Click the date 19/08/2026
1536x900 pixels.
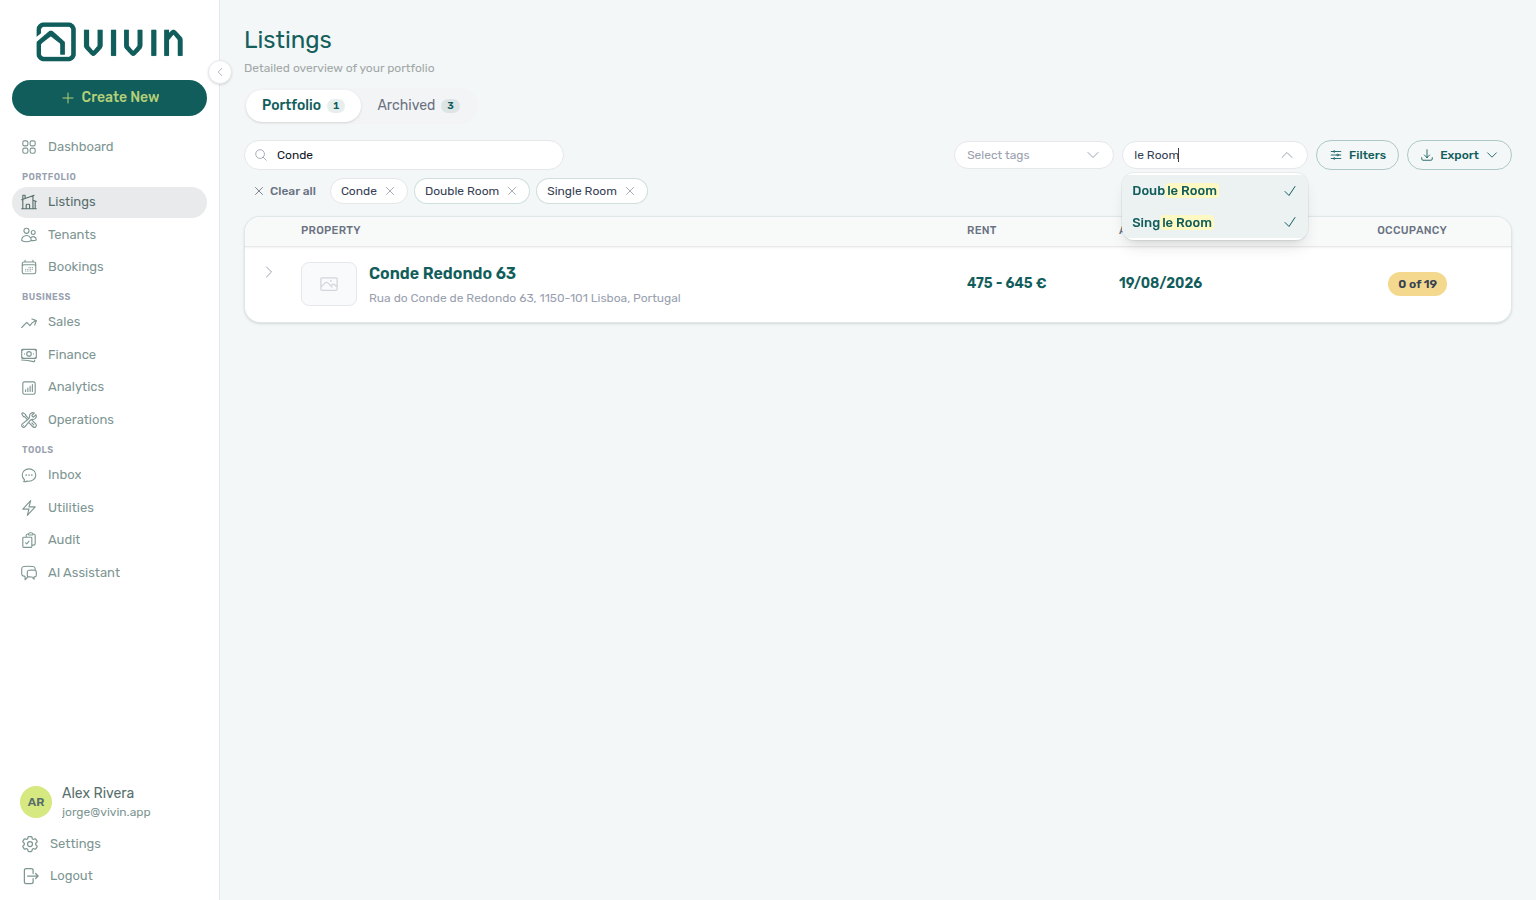pos(1160,283)
